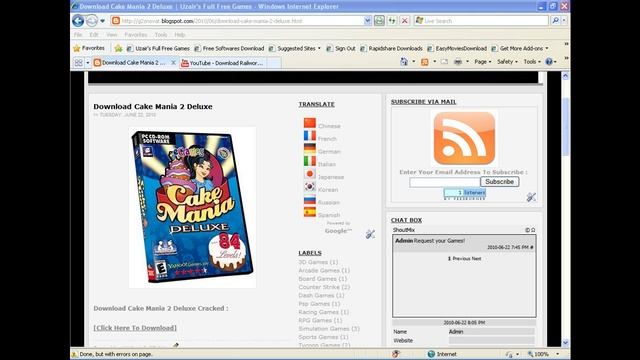Translate page via Korean flag
This screenshot has height=360, width=640.
point(310,187)
